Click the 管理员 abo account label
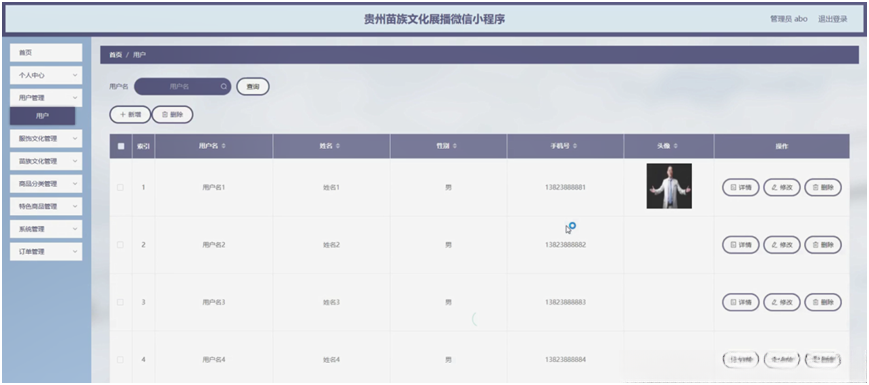Screen dimensions: 869x385 789,19
